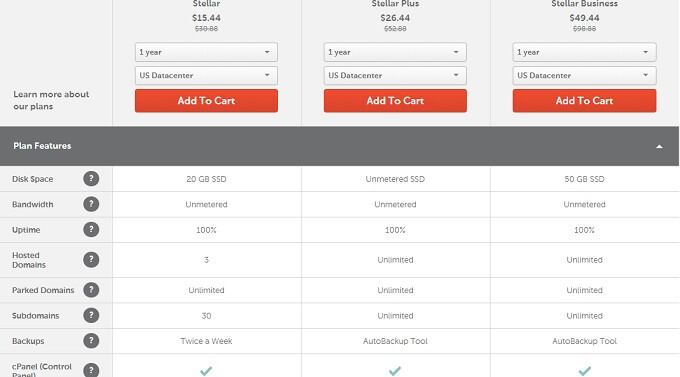
Task: Click the Bandwidth row label
Action: 33,204
